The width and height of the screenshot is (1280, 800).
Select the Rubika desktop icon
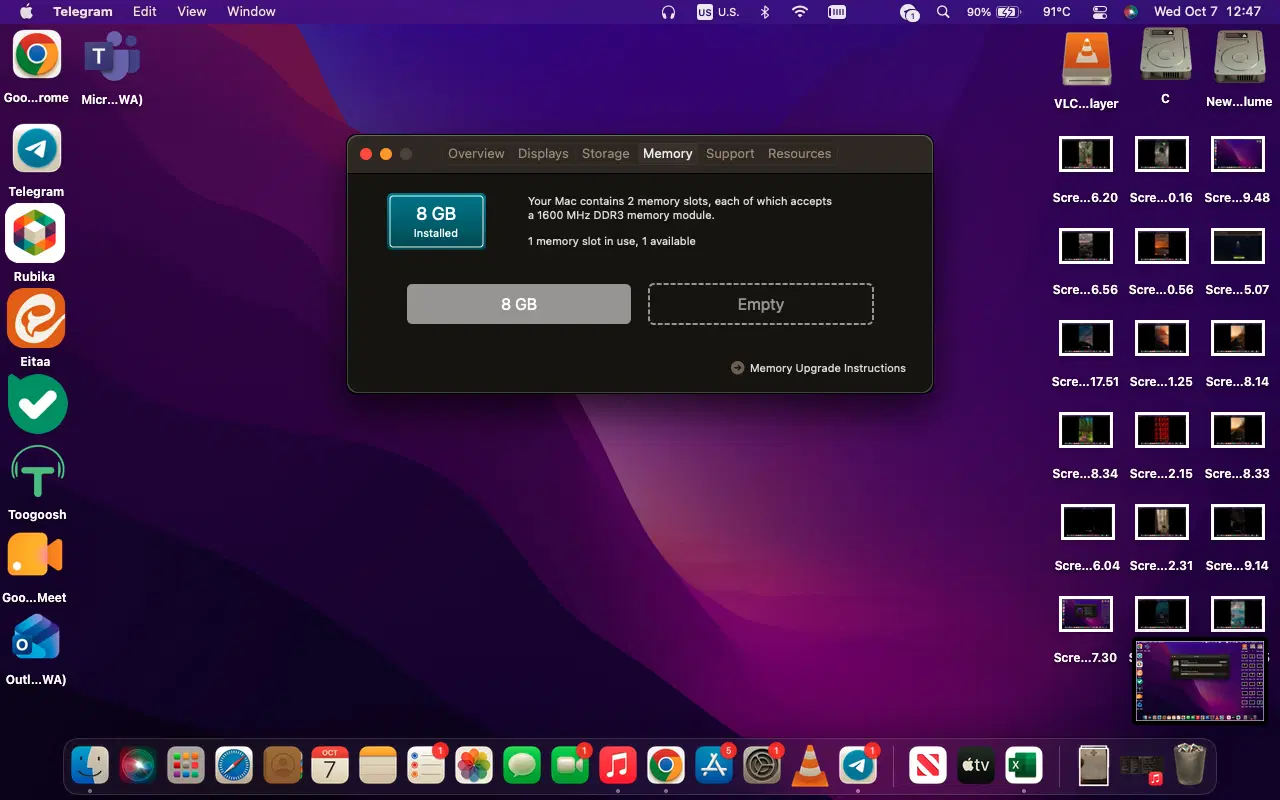coord(36,233)
